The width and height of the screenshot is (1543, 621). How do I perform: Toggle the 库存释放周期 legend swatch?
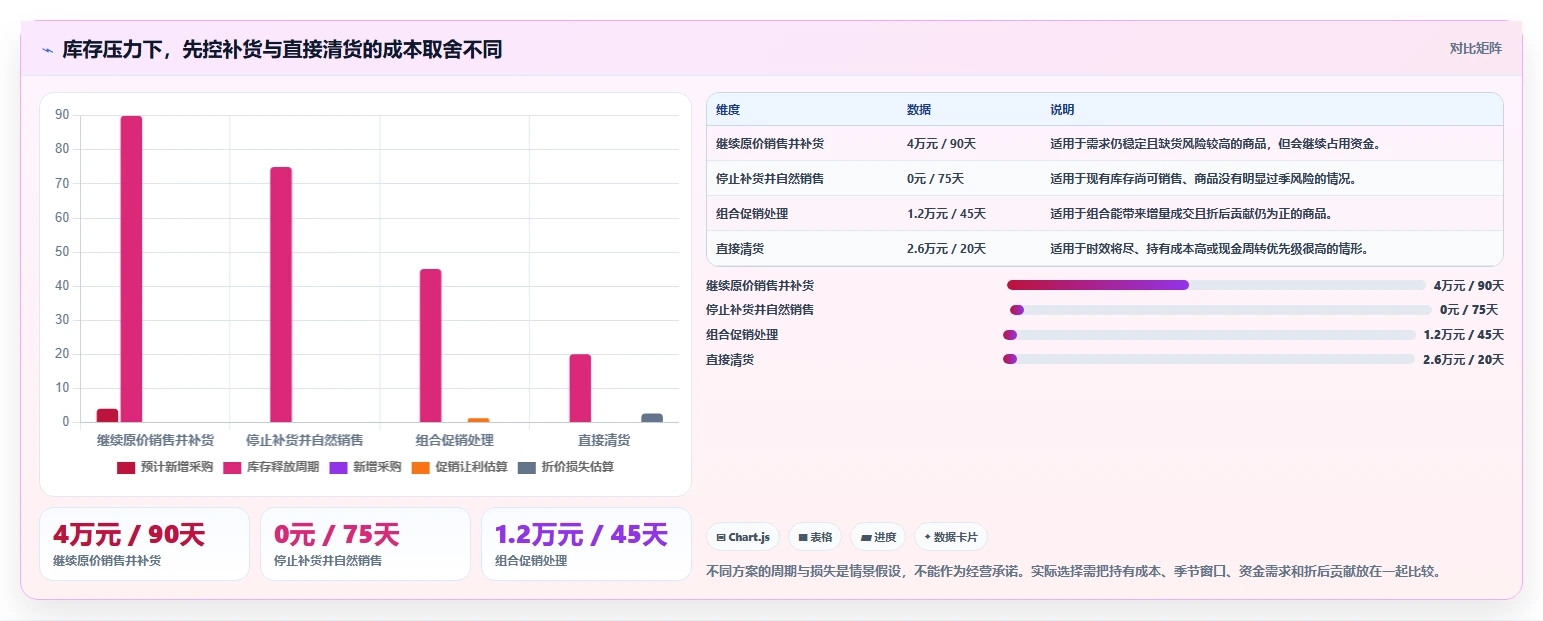click(232, 467)
